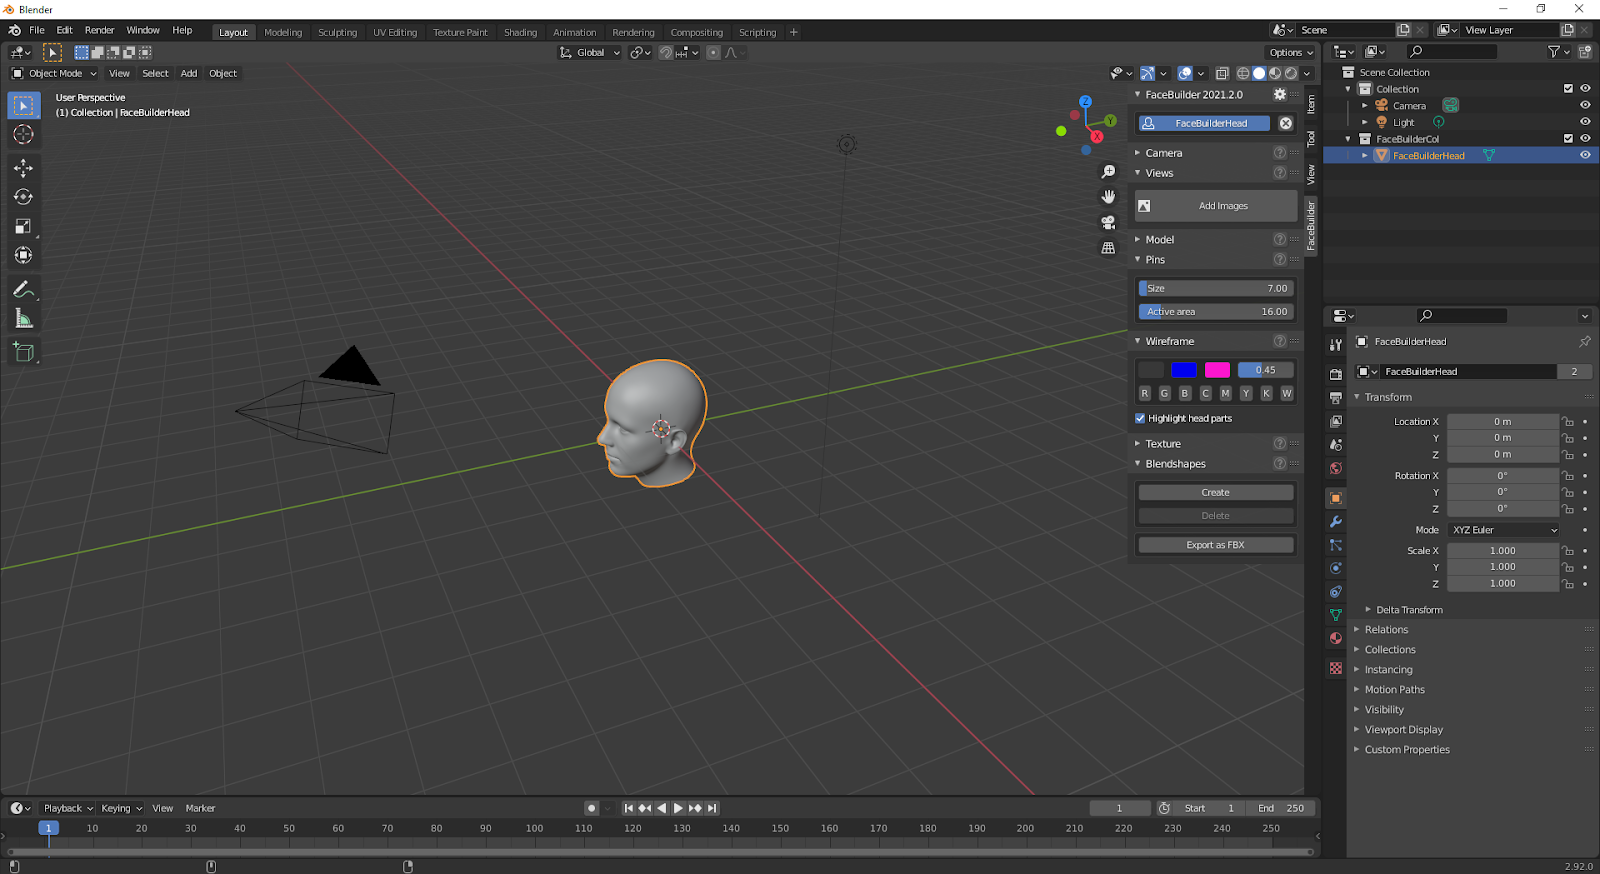Click the Select Box tool
Viewport: 1600px width, 874px height.
23,105
